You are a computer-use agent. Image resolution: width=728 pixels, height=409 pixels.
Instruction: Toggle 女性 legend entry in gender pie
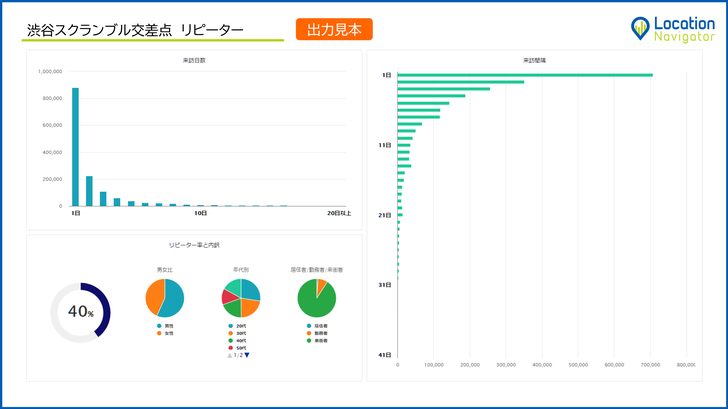coord(165,333)
